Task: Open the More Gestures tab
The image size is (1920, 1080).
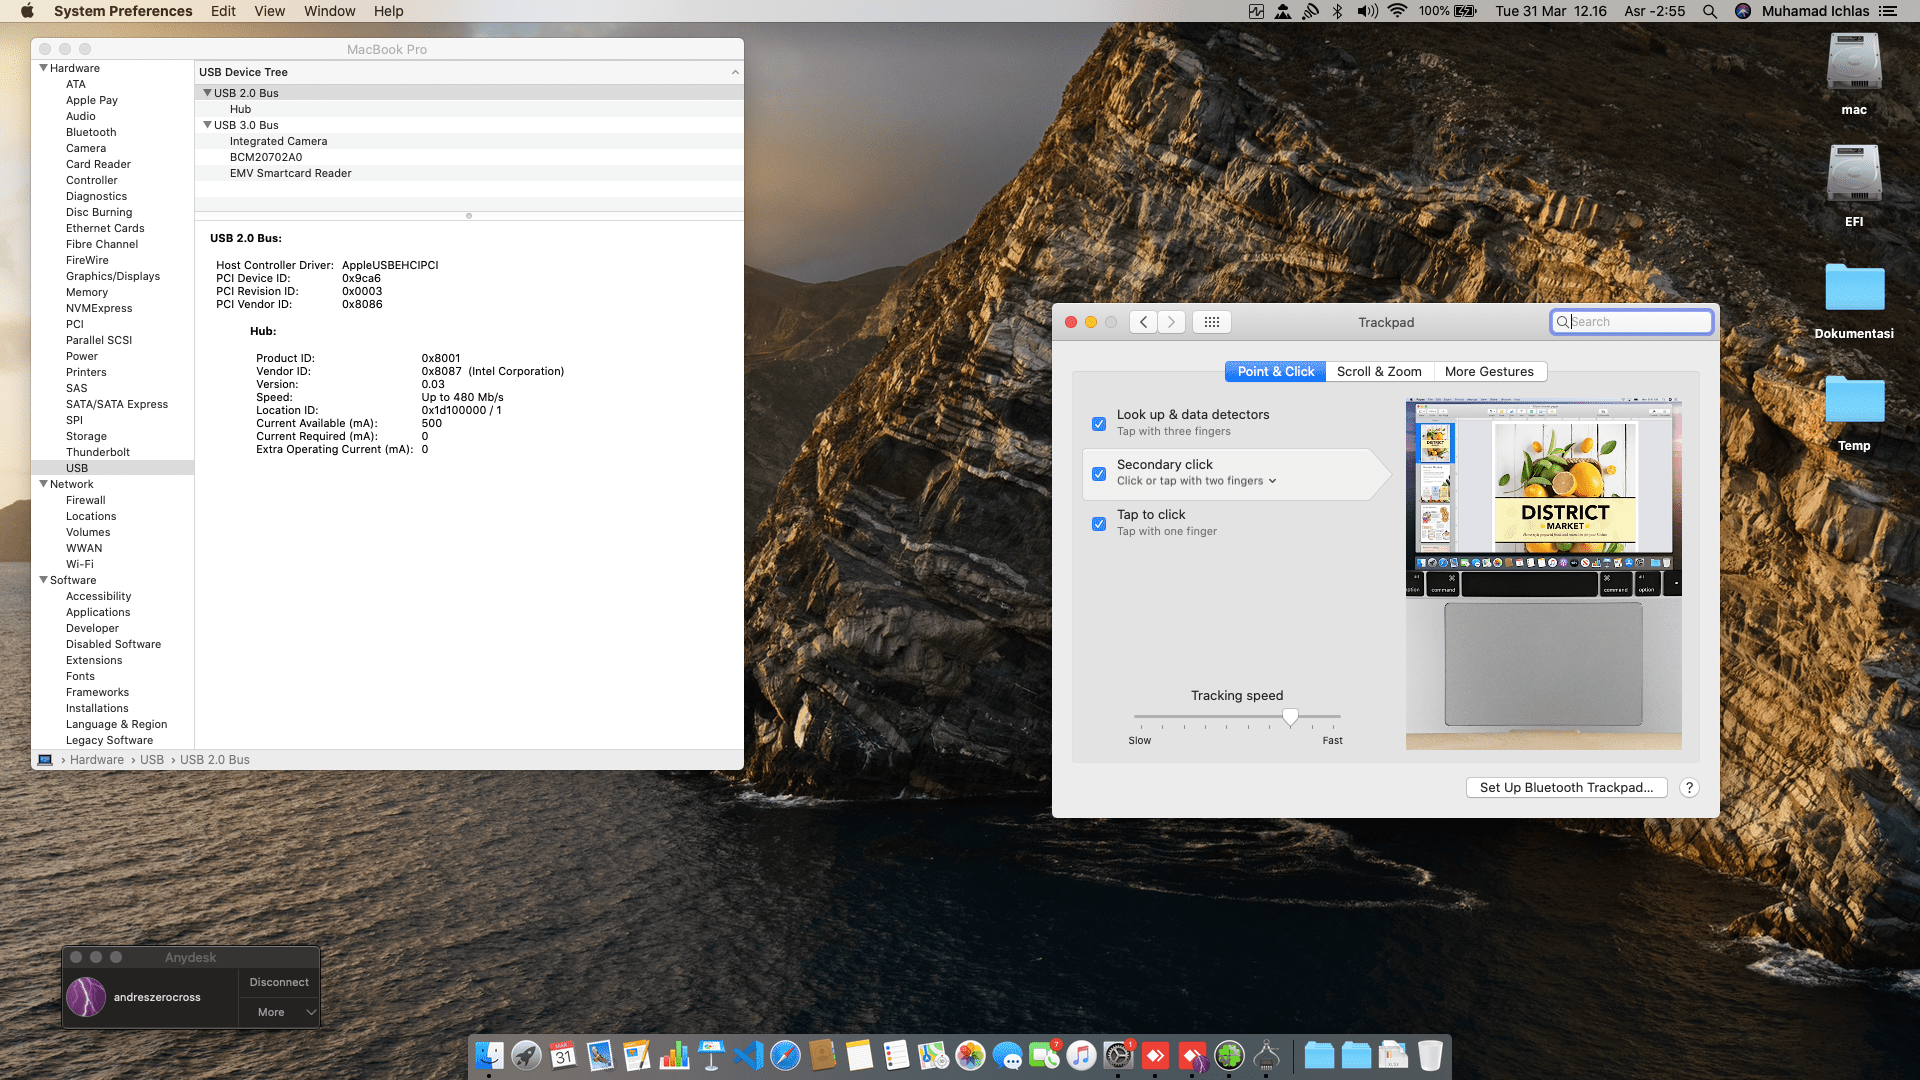Action: click(x=1489, y=372)
